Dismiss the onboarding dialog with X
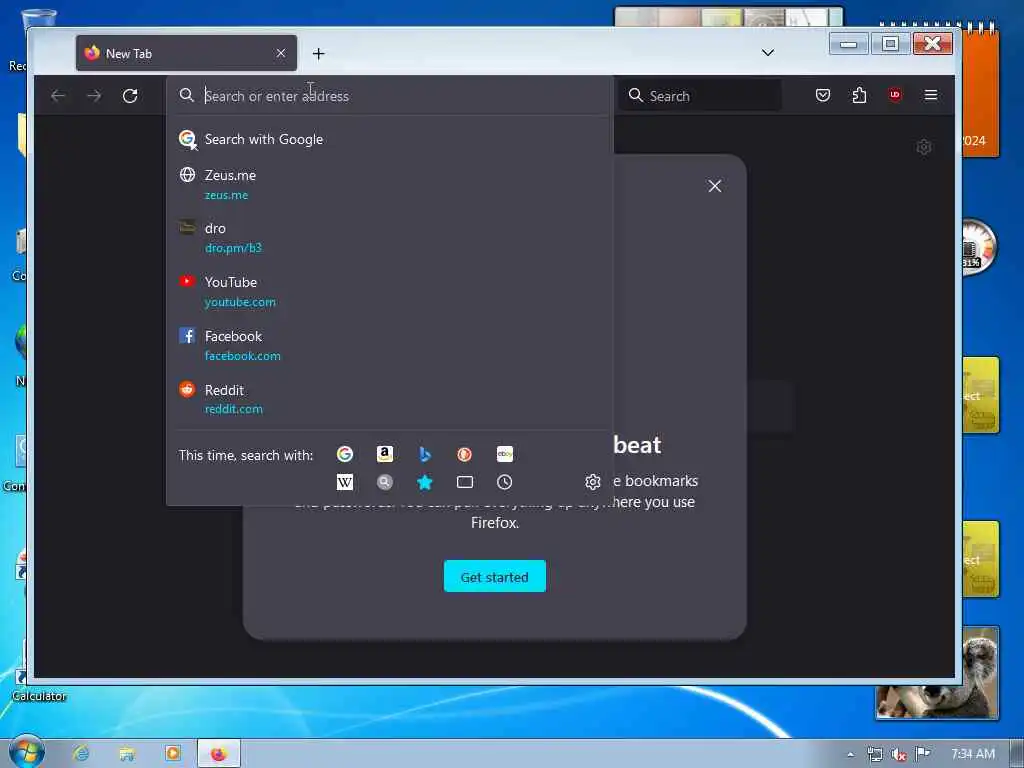The height and width of the screenshot is (768, 1024). (714, 186)
